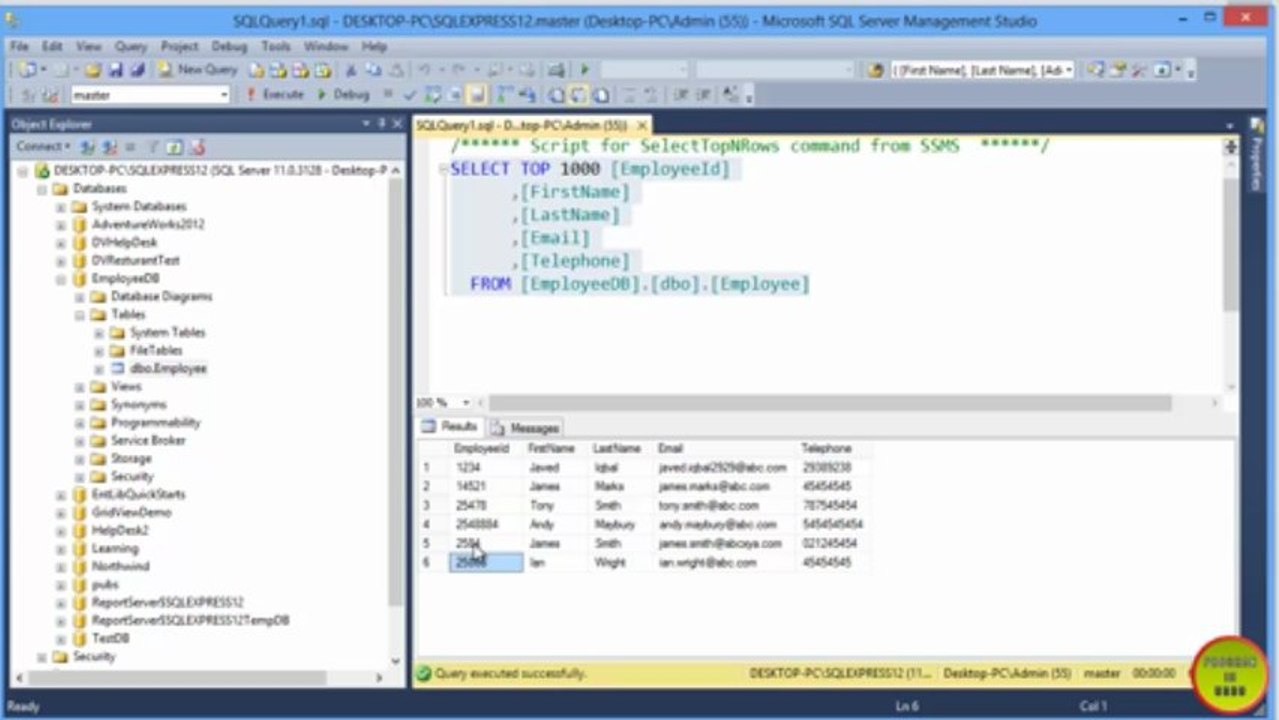The image size is (1279, 720).
Task: Switch to the Messages tab
Action: point(526,427)
